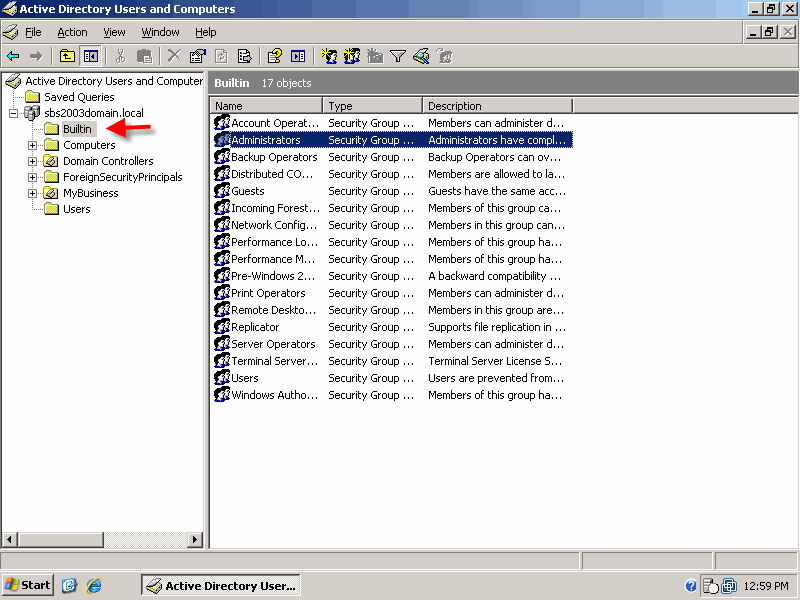The height and width of the screenshot is (600, 800).
Task: Select the Administrators group row
Action: (x=392, y=140)
